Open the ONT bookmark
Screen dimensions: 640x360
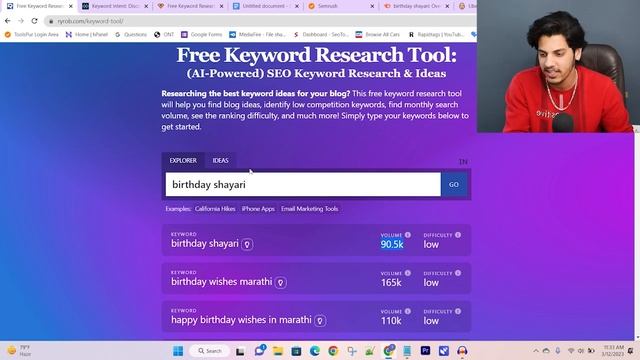164,35
